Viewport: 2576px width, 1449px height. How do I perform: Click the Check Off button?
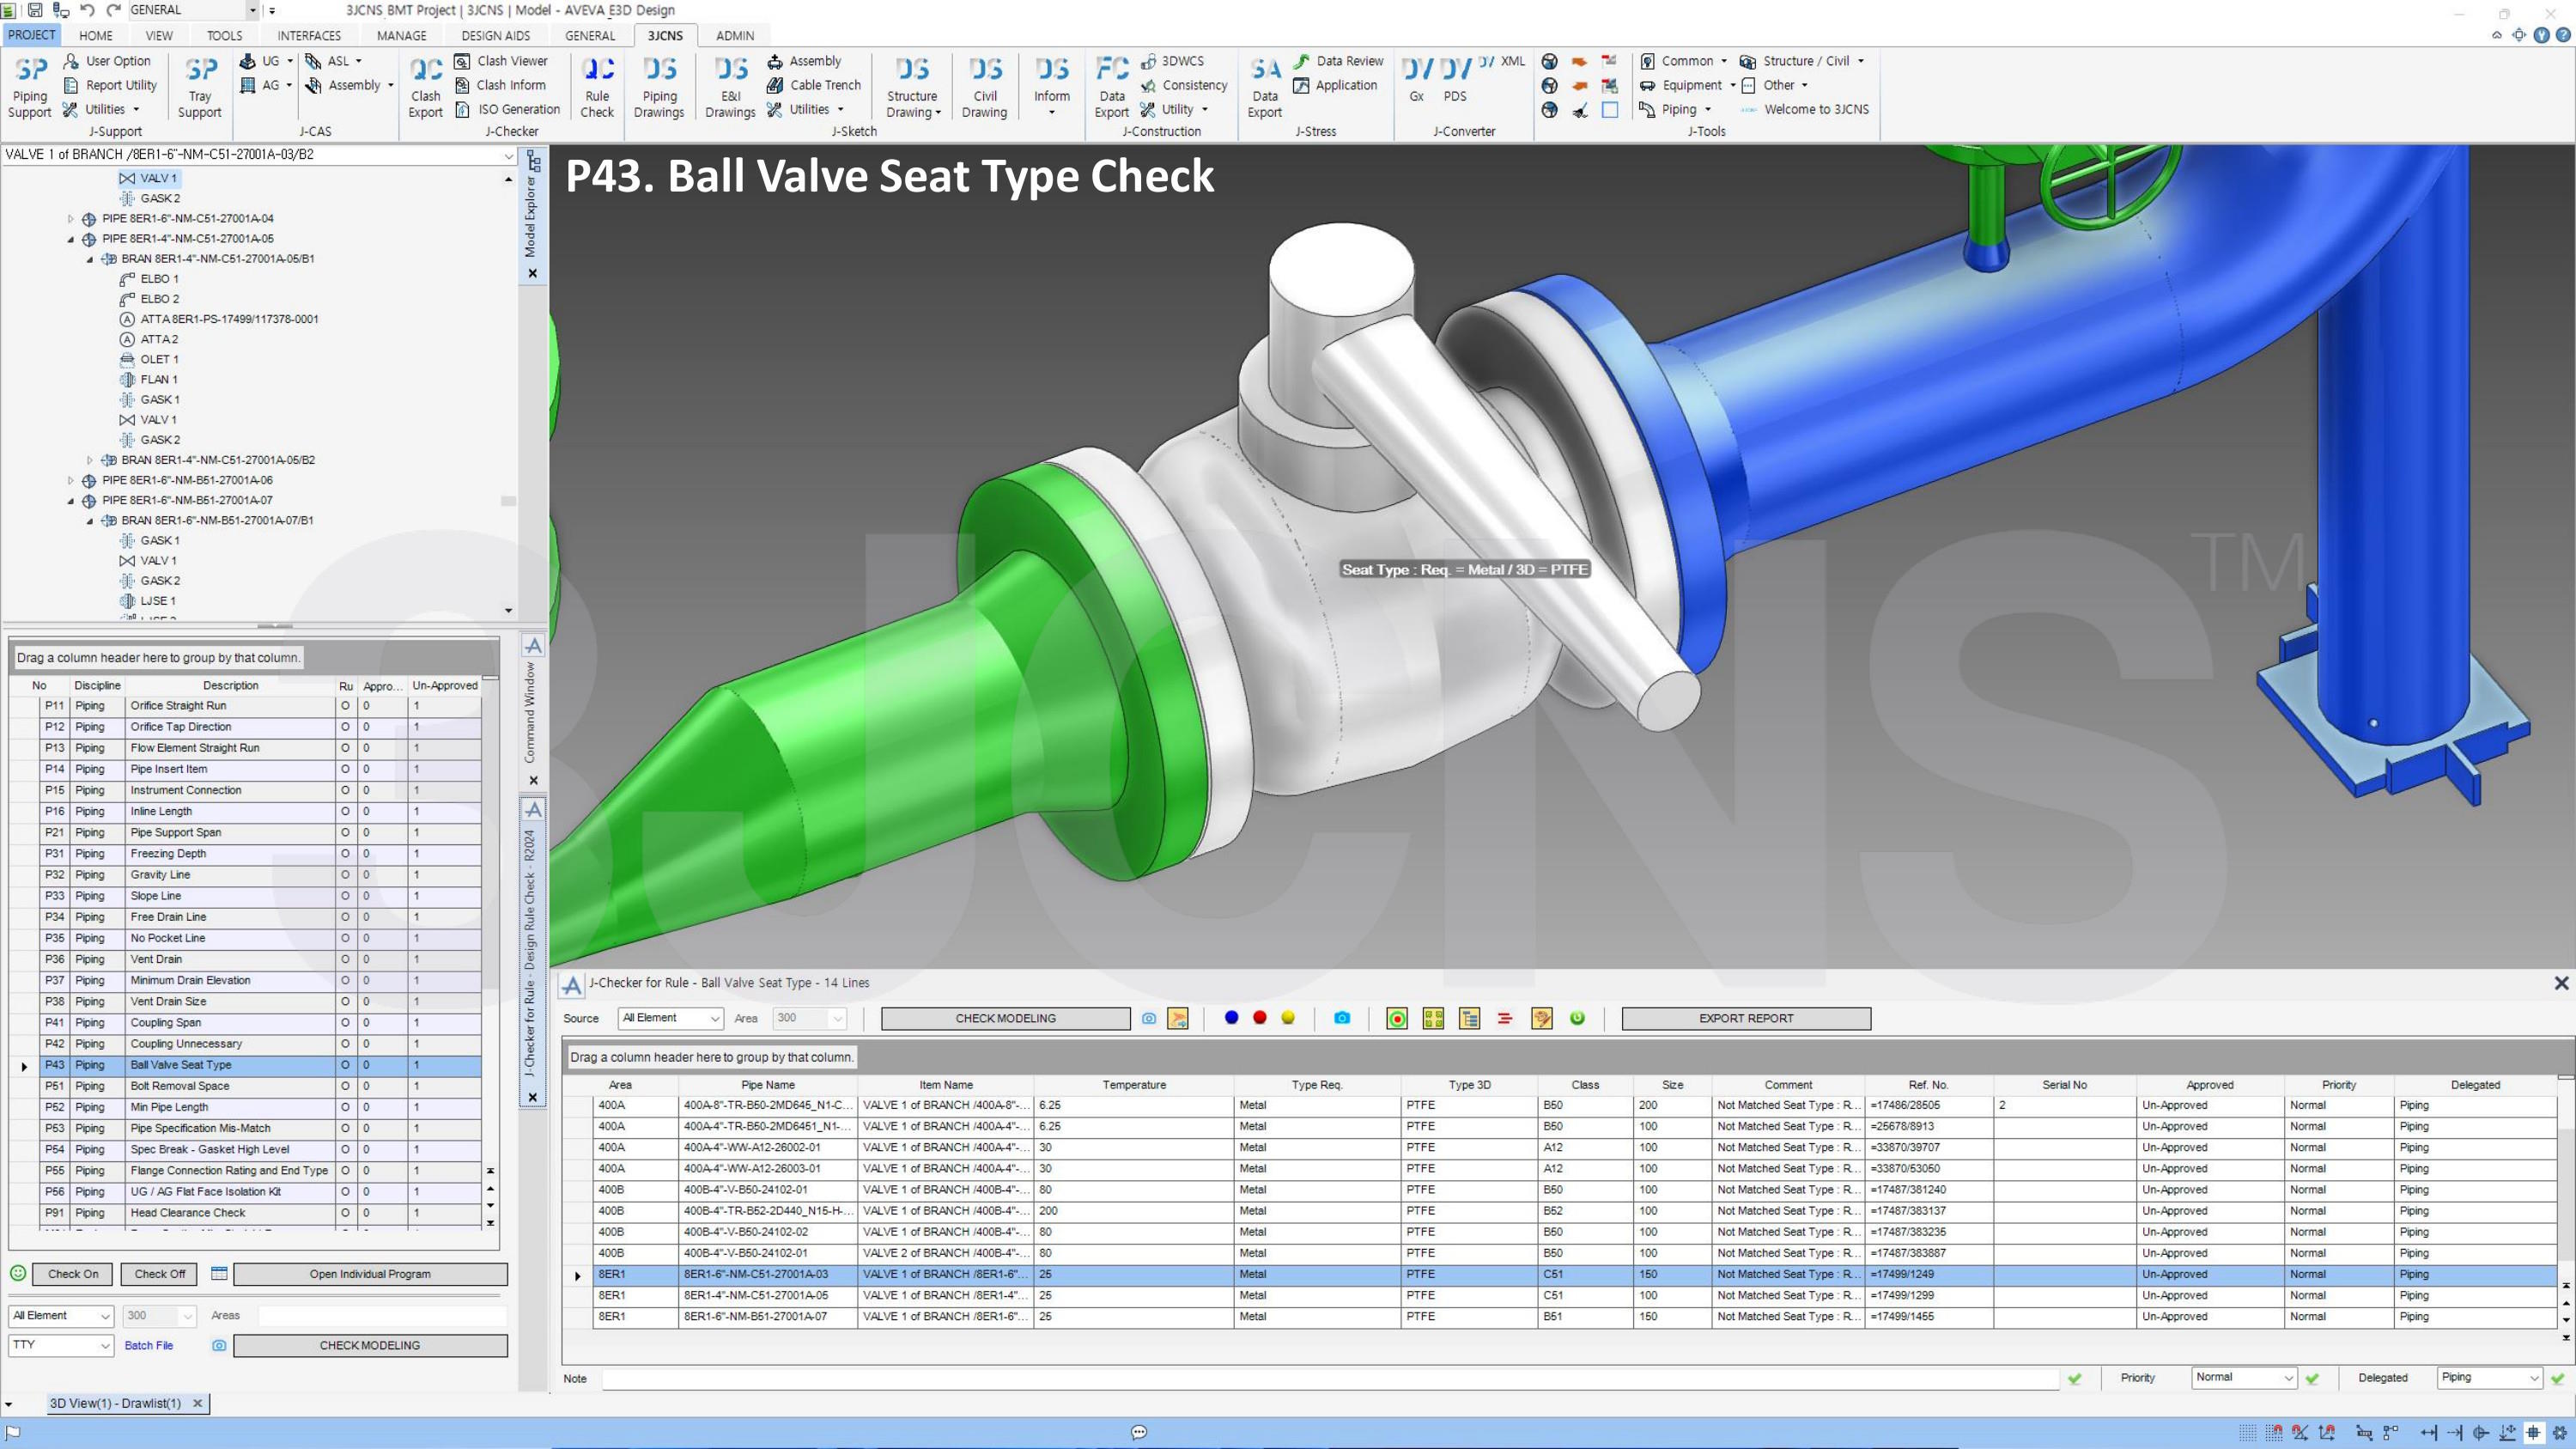pos(159,1274)
